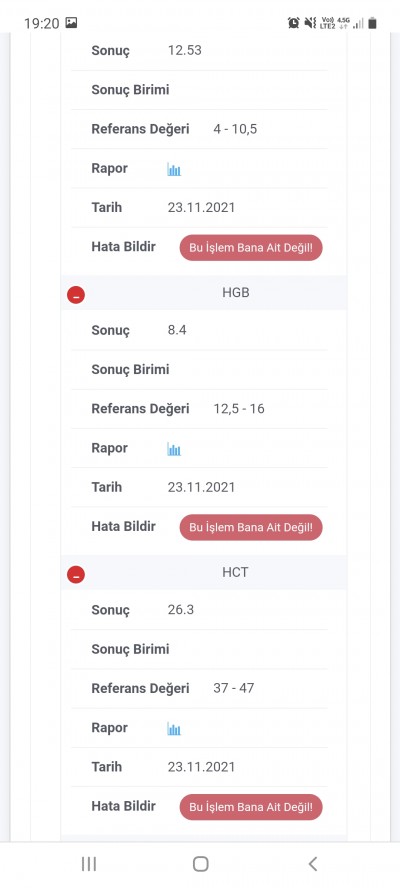Viewport: 400px width, 888px height.
Task: Tap the HGB section header row
Action: (x=204, y=293)
